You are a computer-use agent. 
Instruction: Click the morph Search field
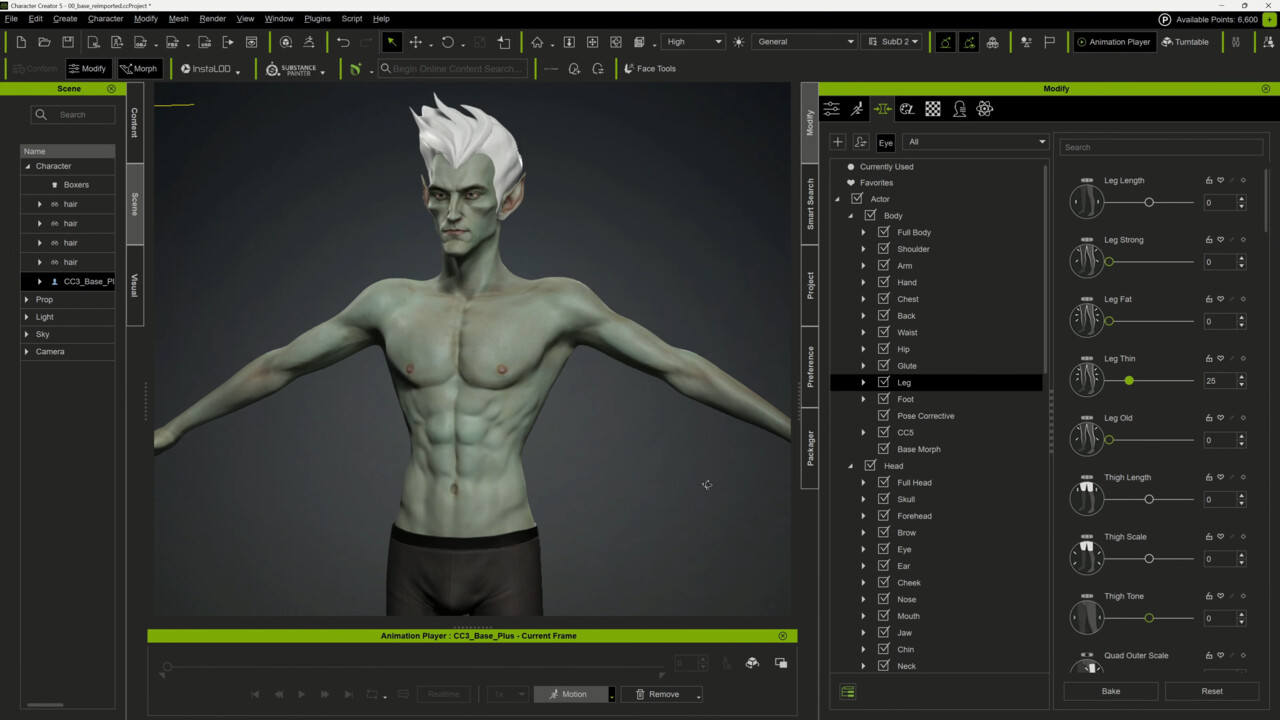1160,147
